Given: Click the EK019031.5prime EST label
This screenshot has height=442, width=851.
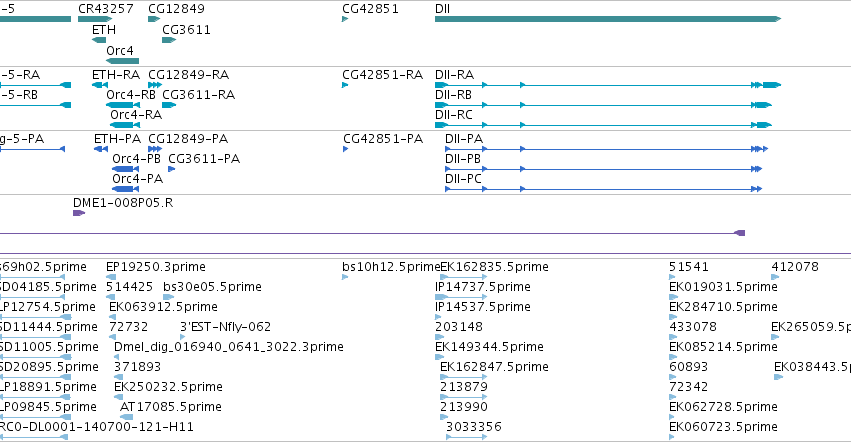Looking at the screenshot, I should coord(723,287).
